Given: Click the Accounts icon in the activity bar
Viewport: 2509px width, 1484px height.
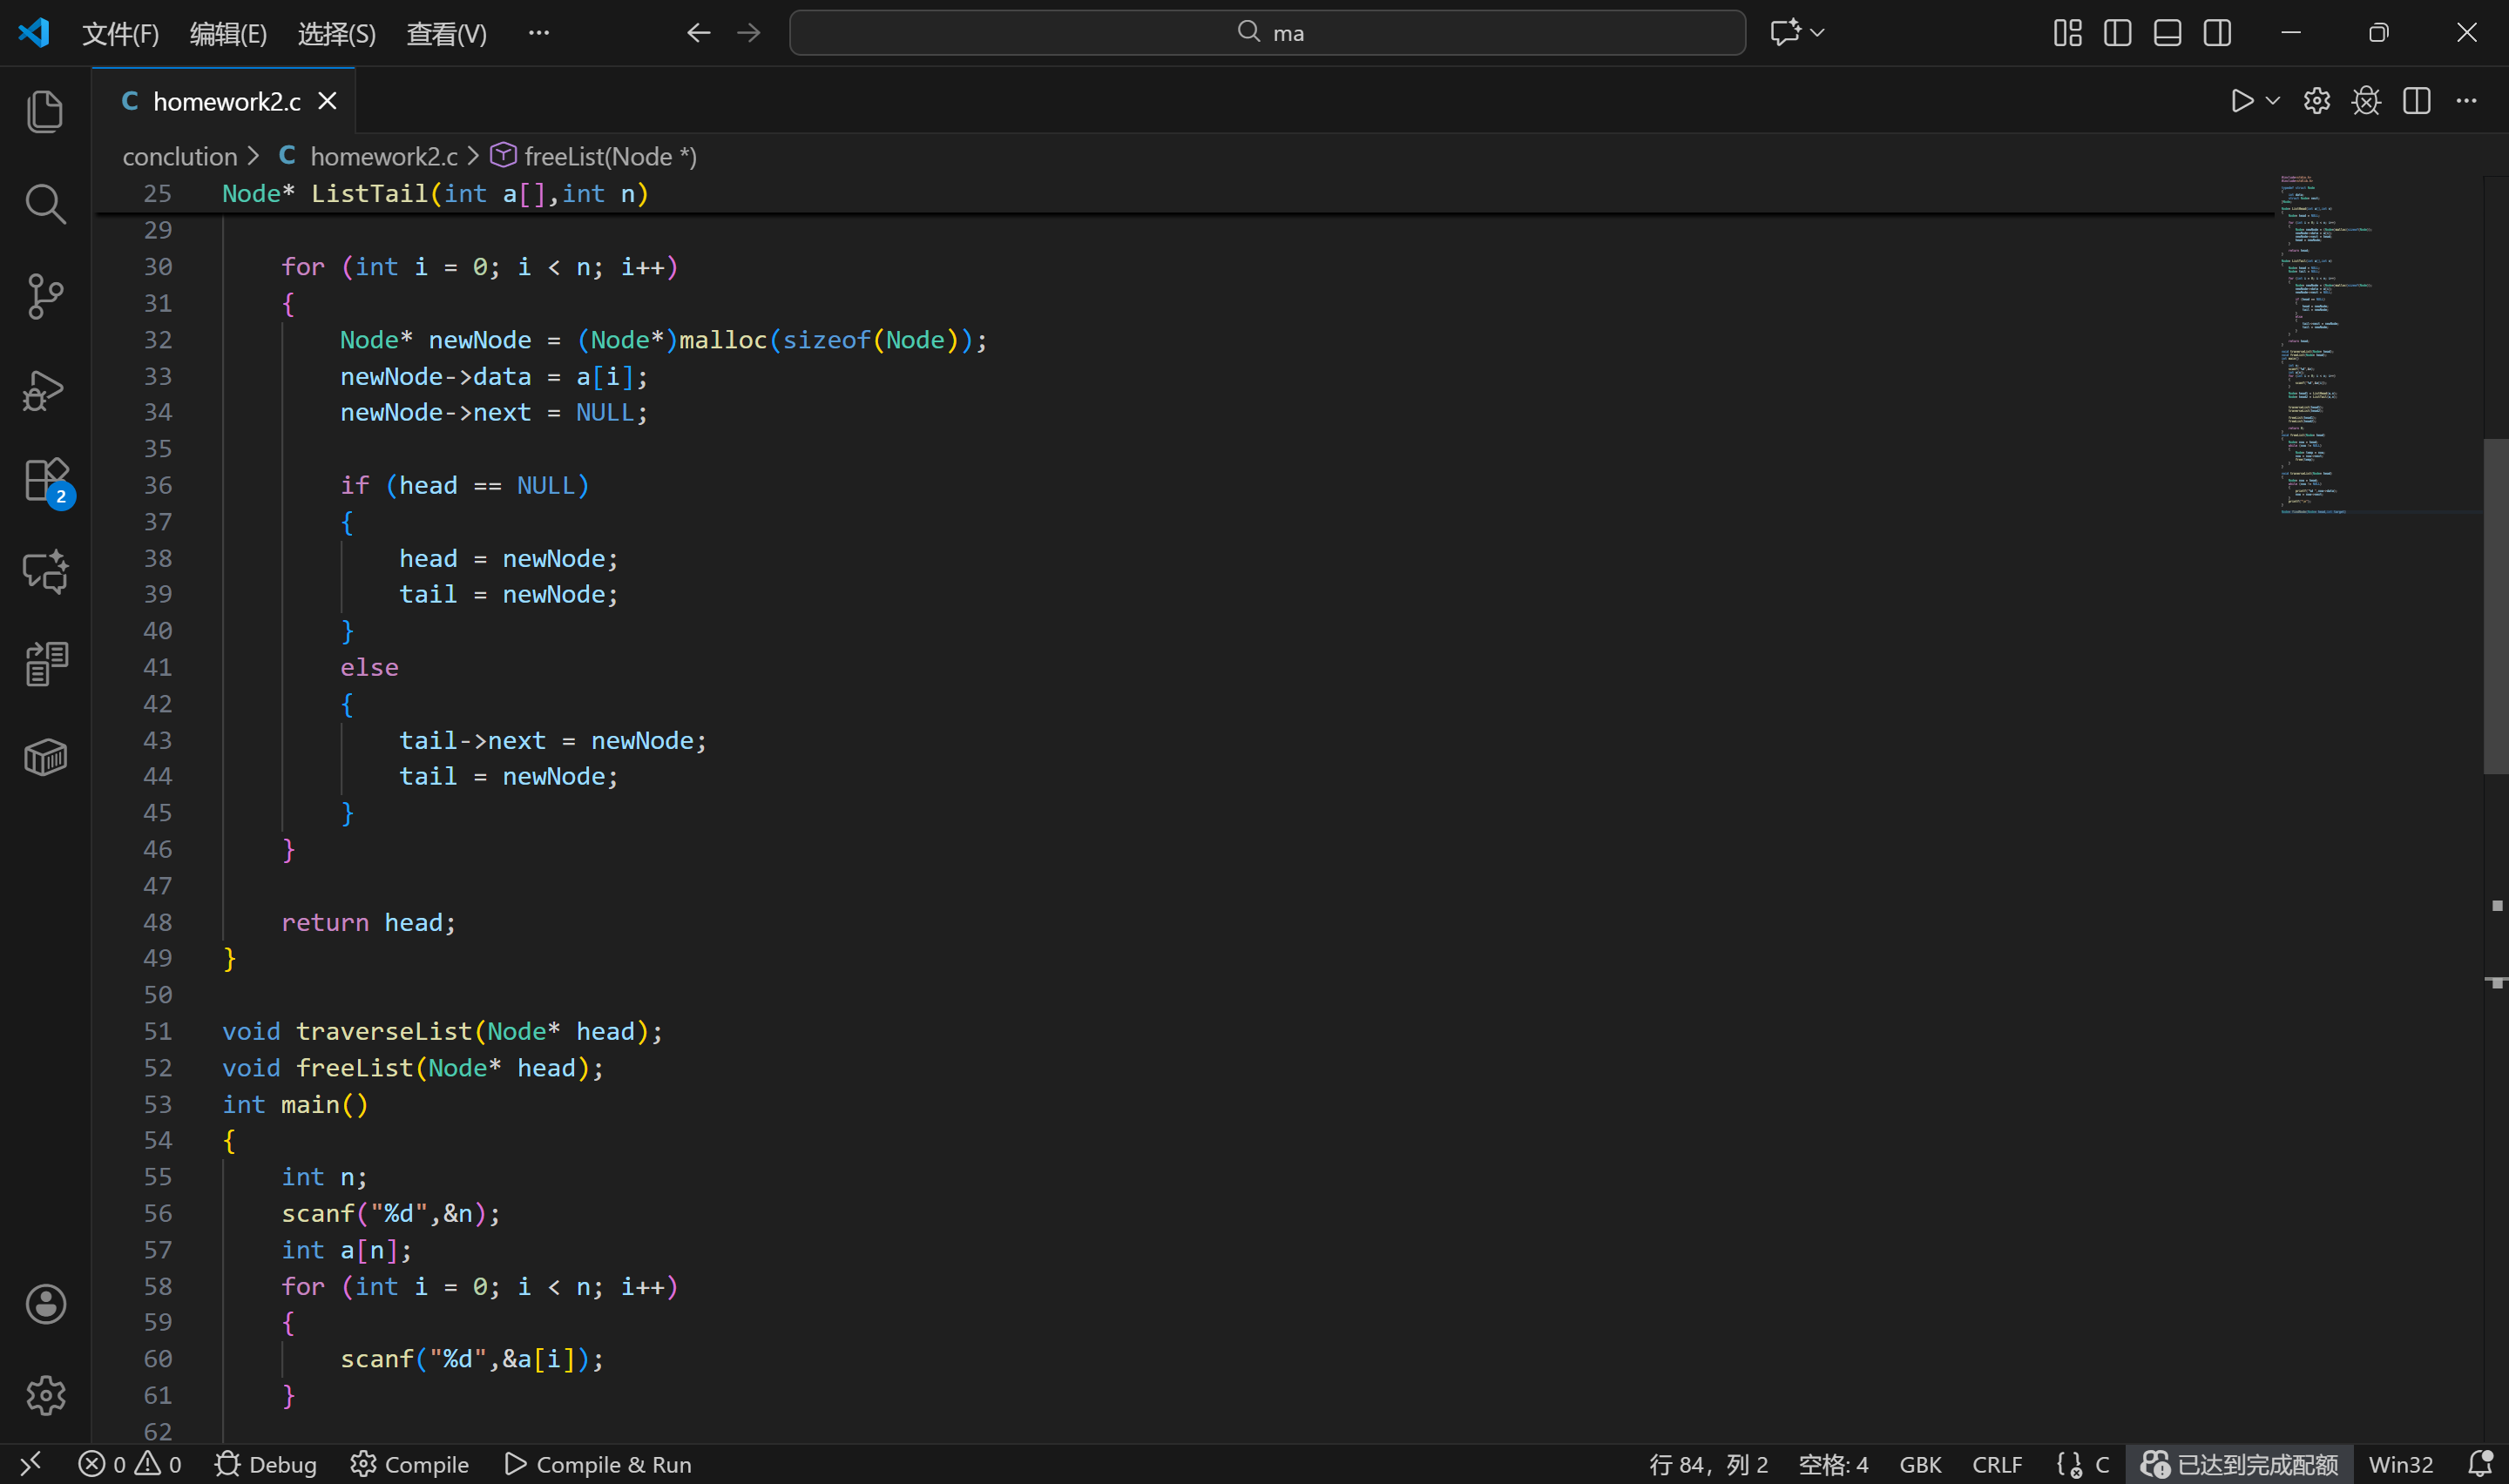Looking at the screenshot, I should click(x=45, y=1303).
